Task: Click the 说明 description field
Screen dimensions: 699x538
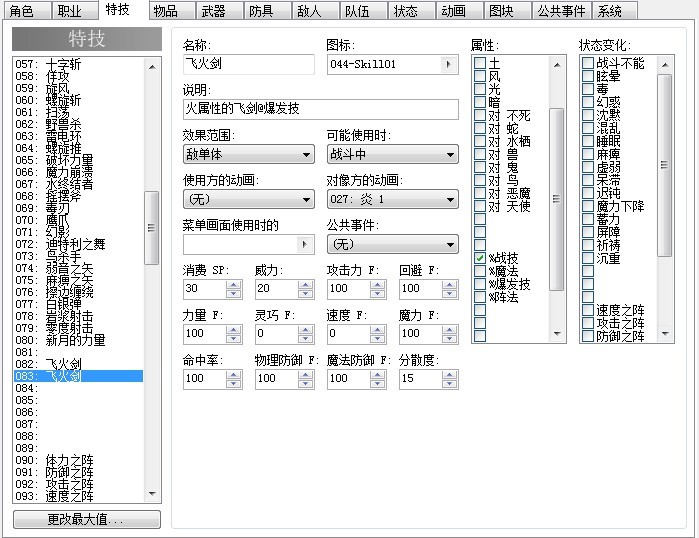Action: click(x=321, y=109)
